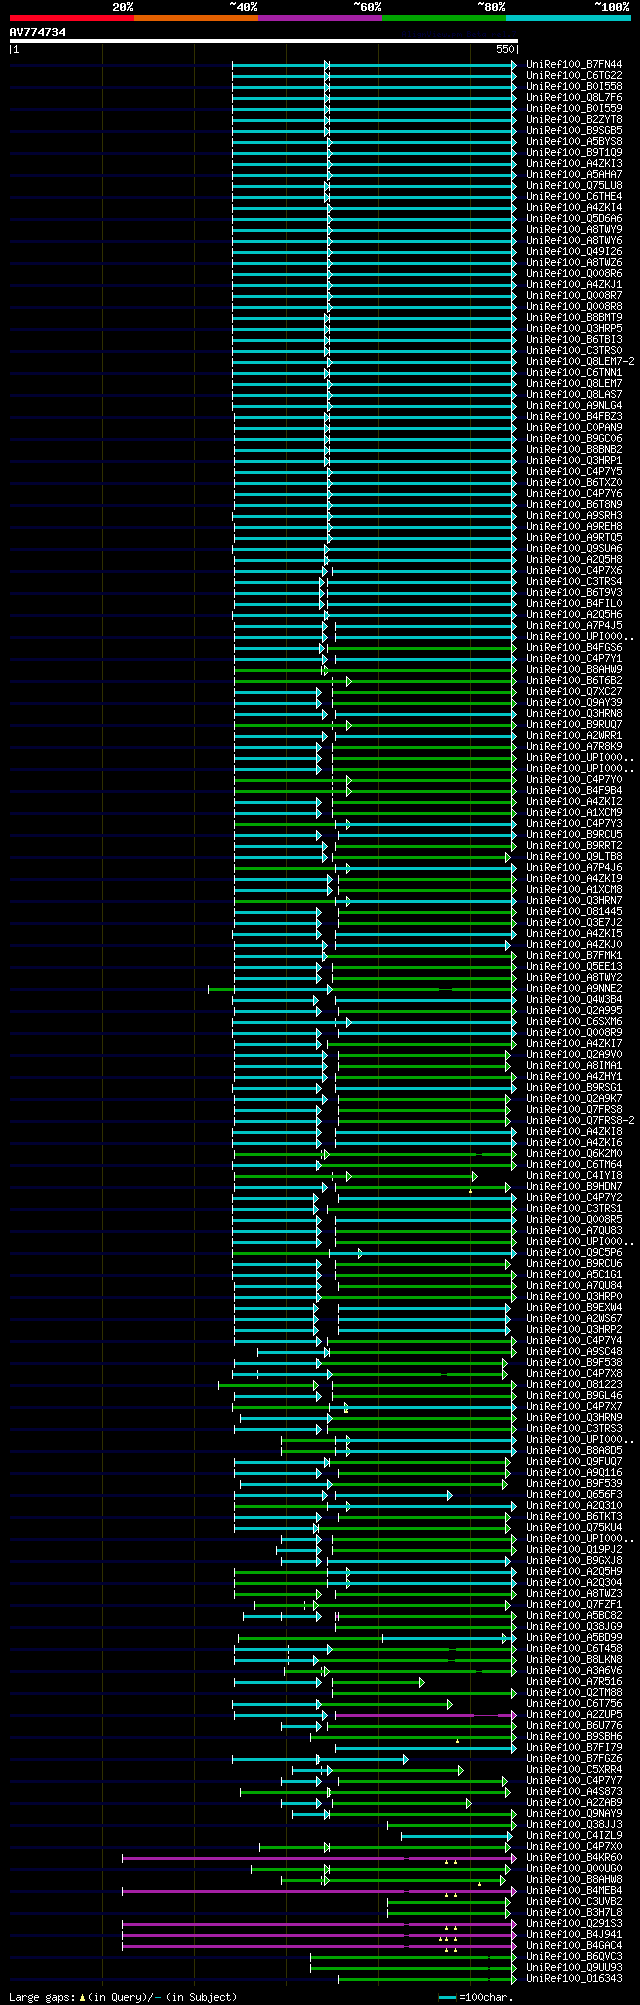Select the UniRef100_O81445 label
This screenshot has width=640, height=2005.
coord(574,912)
